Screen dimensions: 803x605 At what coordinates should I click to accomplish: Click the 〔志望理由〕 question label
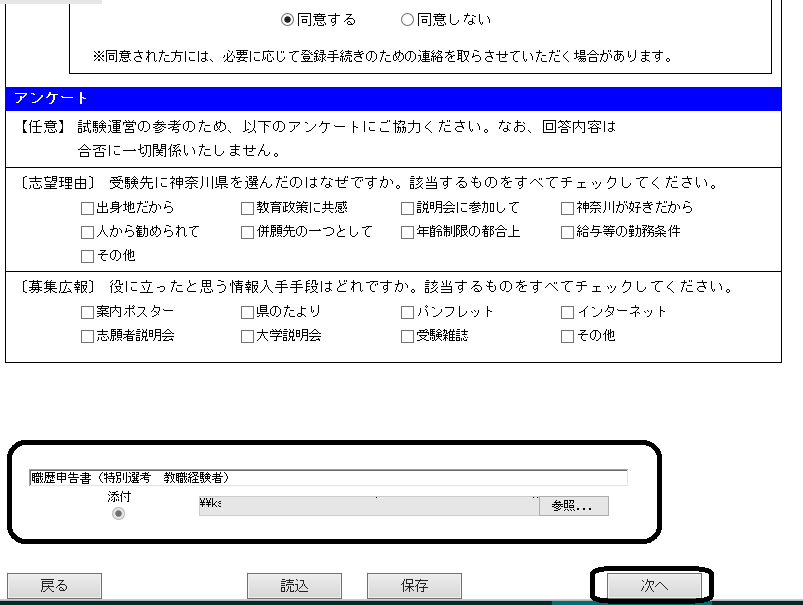click(x=57, y=183)
